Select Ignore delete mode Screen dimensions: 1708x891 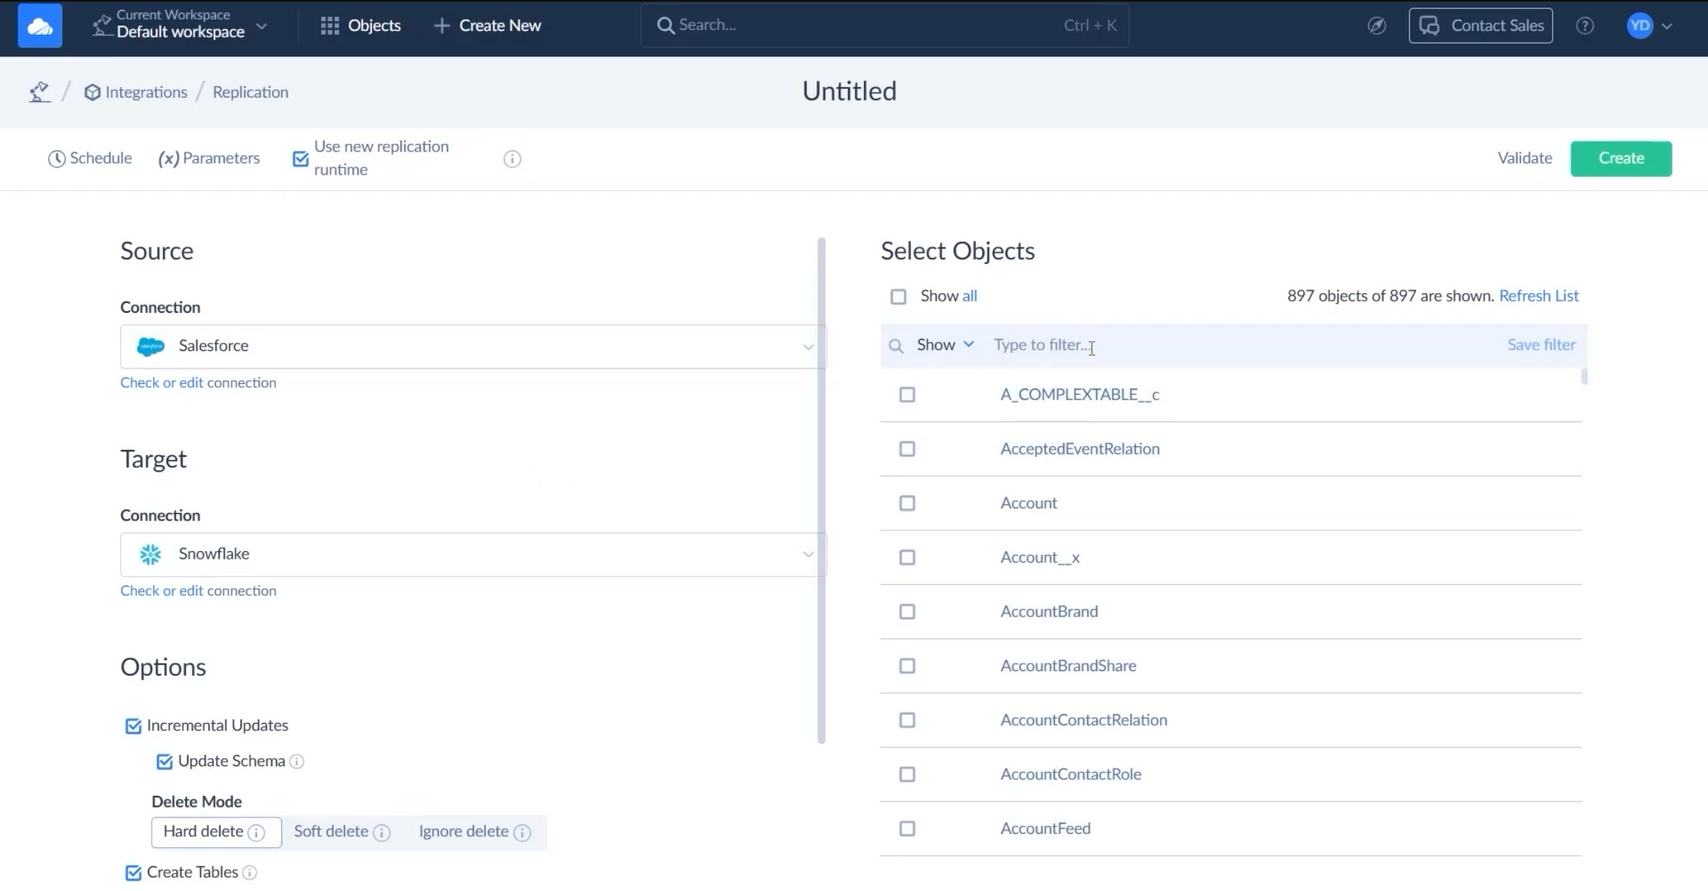pos(474,832)
